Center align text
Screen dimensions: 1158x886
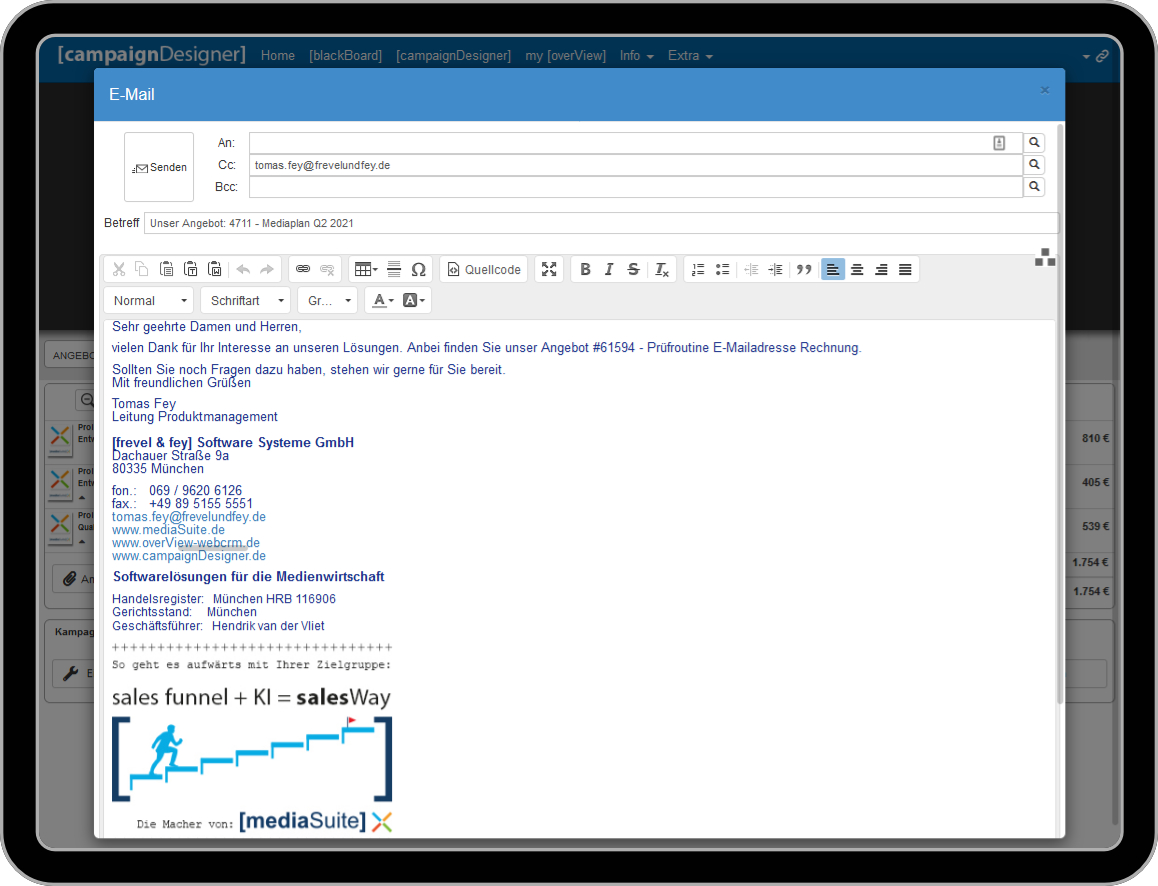click(857, 269)
